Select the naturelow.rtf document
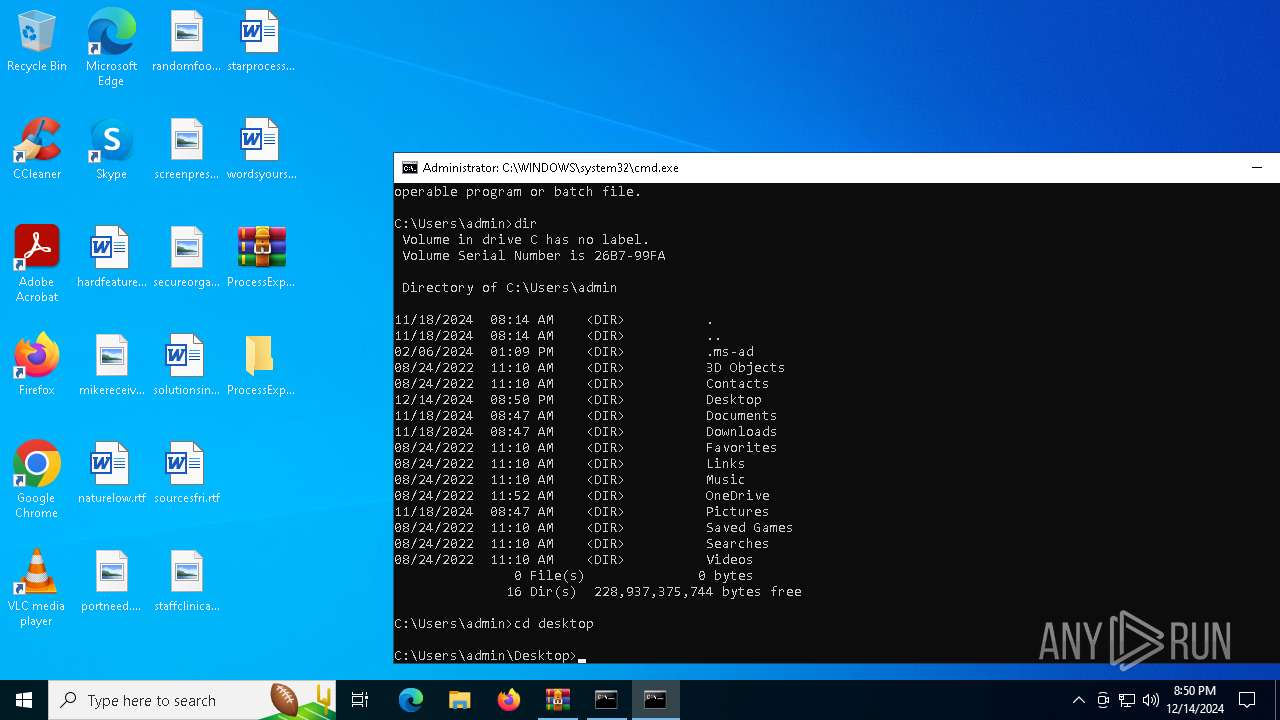 [x=111, y=474]
